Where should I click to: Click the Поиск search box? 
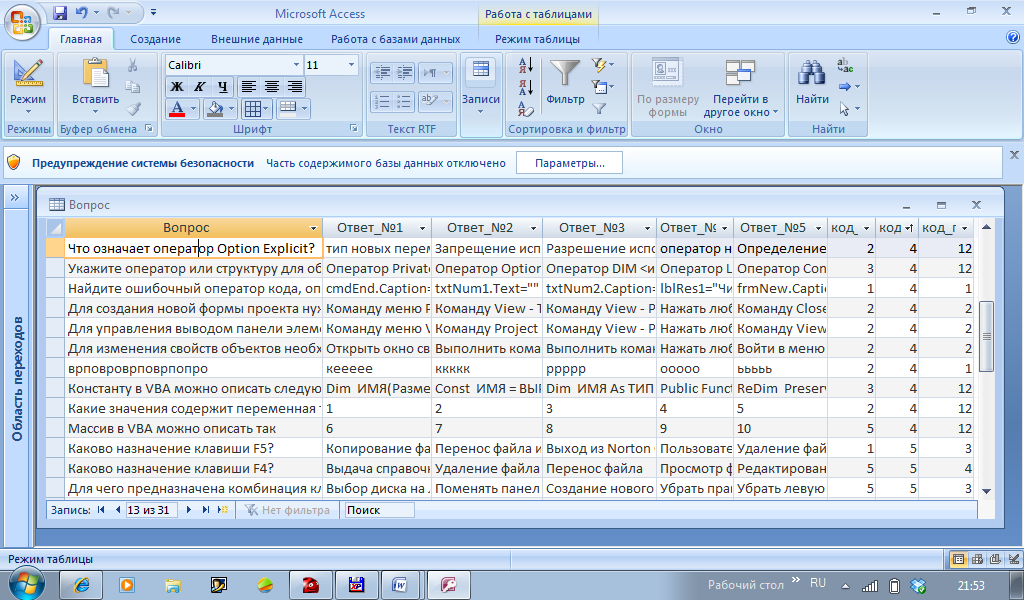tap(379, 510)
